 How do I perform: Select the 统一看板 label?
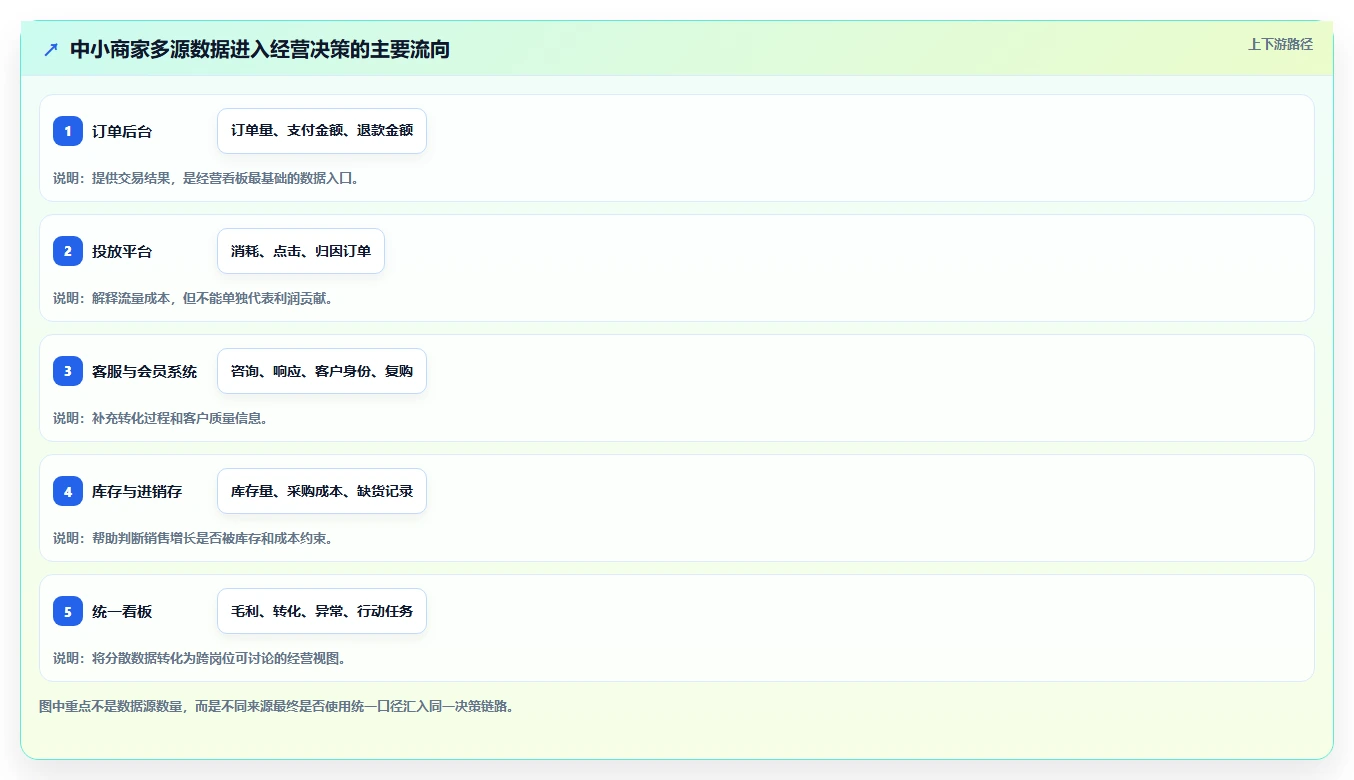122,611
